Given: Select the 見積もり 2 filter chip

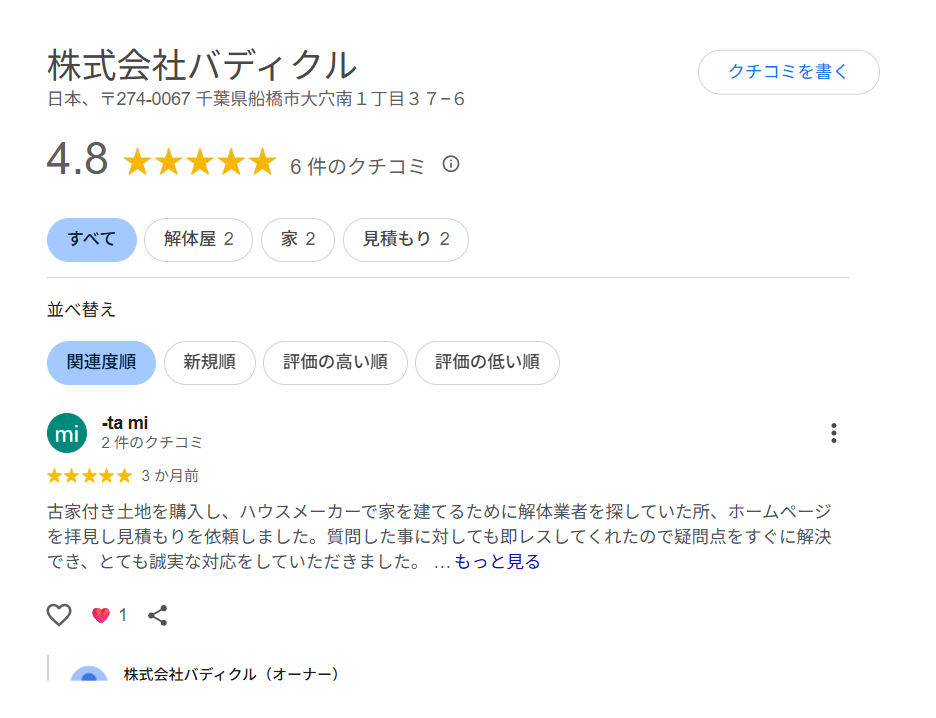Looking at the screenshot, I should [x=405, y=239].
